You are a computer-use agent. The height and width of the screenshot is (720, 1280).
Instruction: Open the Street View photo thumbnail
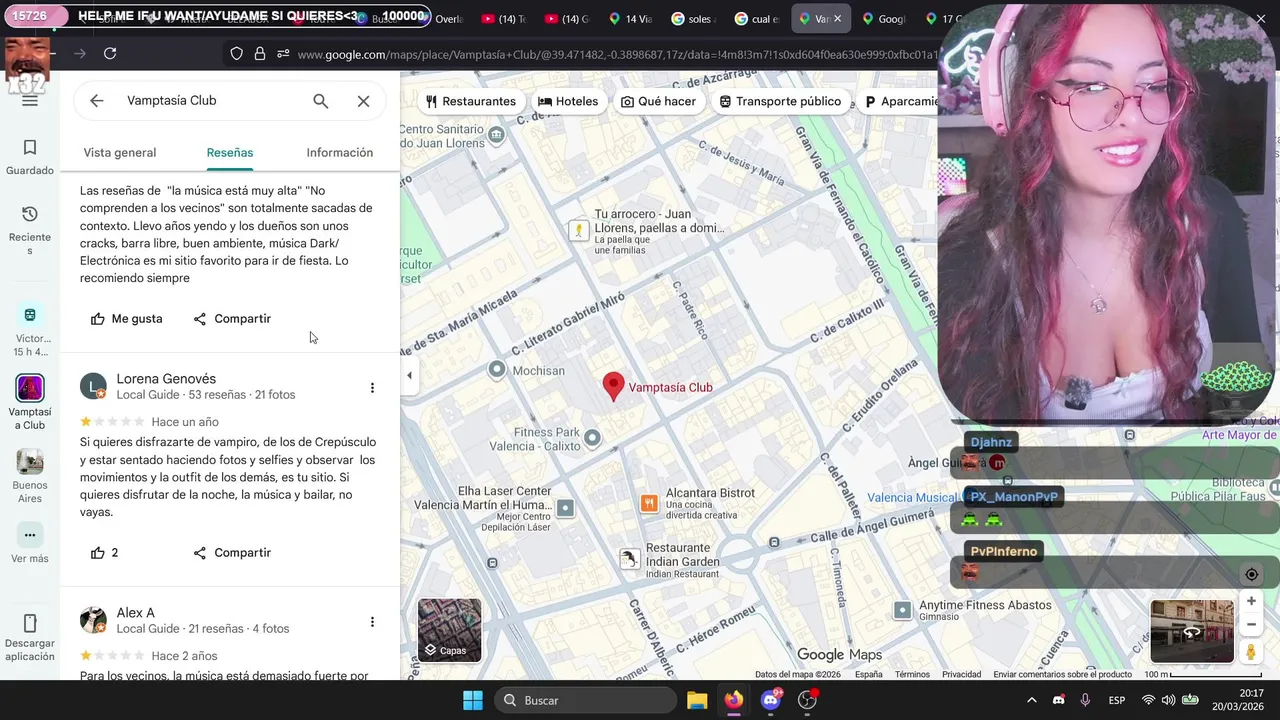click(1192, 631)
